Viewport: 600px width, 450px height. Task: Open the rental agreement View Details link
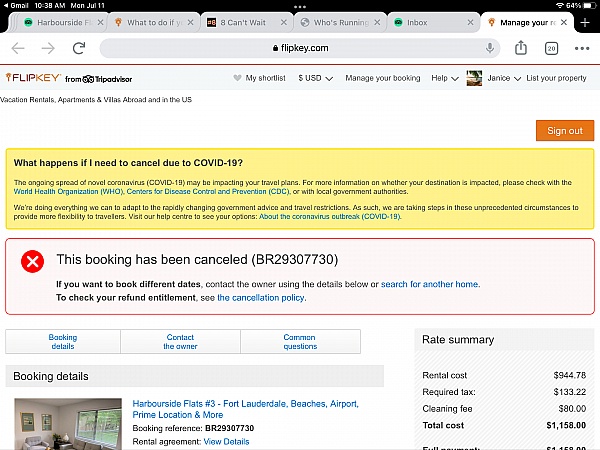click(x=226, y=442)
